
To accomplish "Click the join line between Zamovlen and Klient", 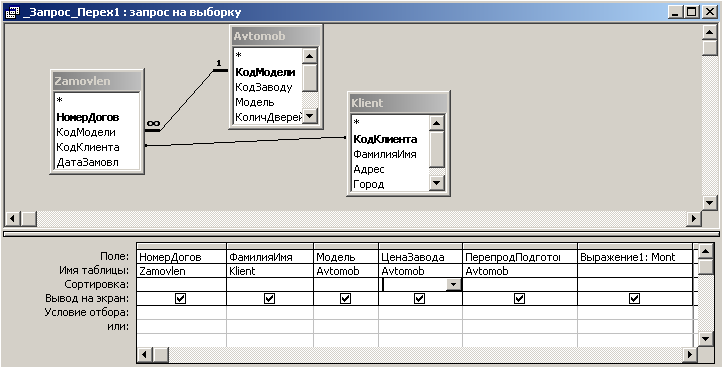I will point(245,141).
